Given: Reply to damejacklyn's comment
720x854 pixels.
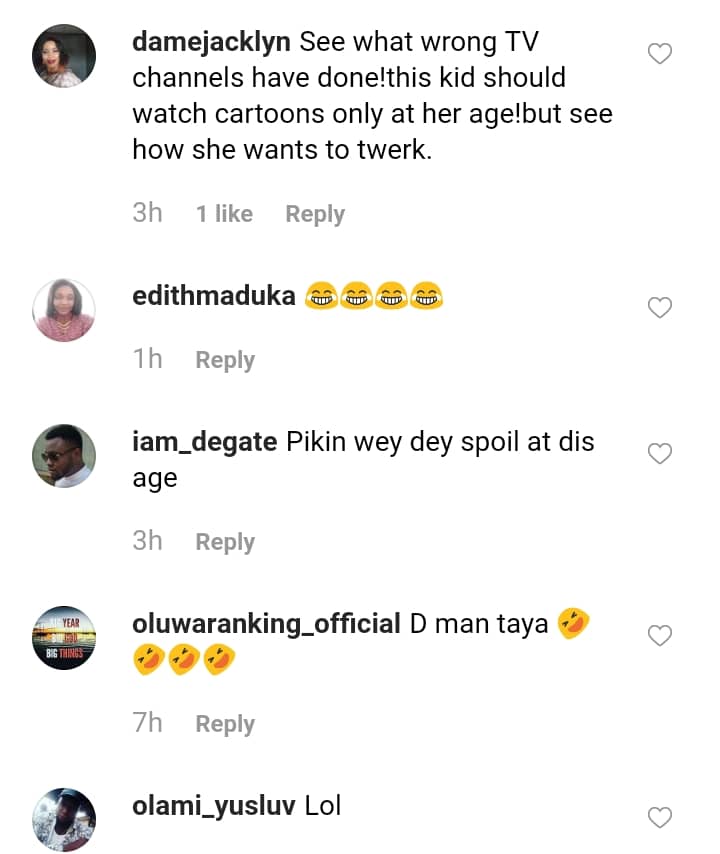Looking at the screenshot, I should pos(315,214).
